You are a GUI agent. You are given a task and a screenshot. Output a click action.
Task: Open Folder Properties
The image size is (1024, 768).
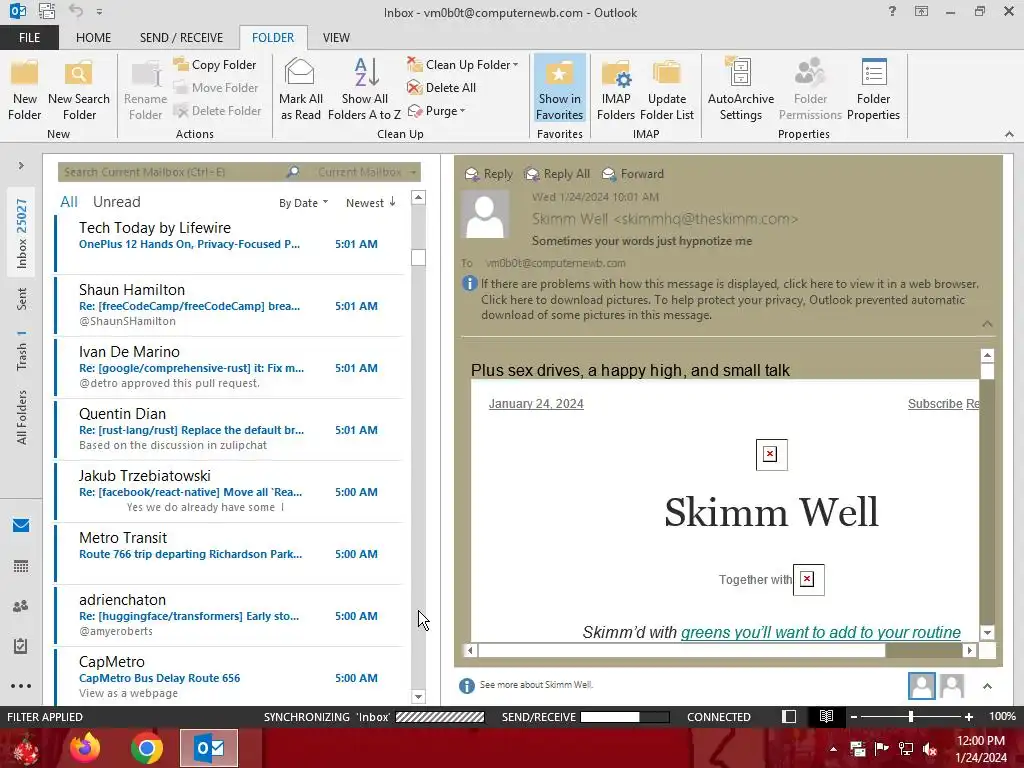[x=873, y=90]
